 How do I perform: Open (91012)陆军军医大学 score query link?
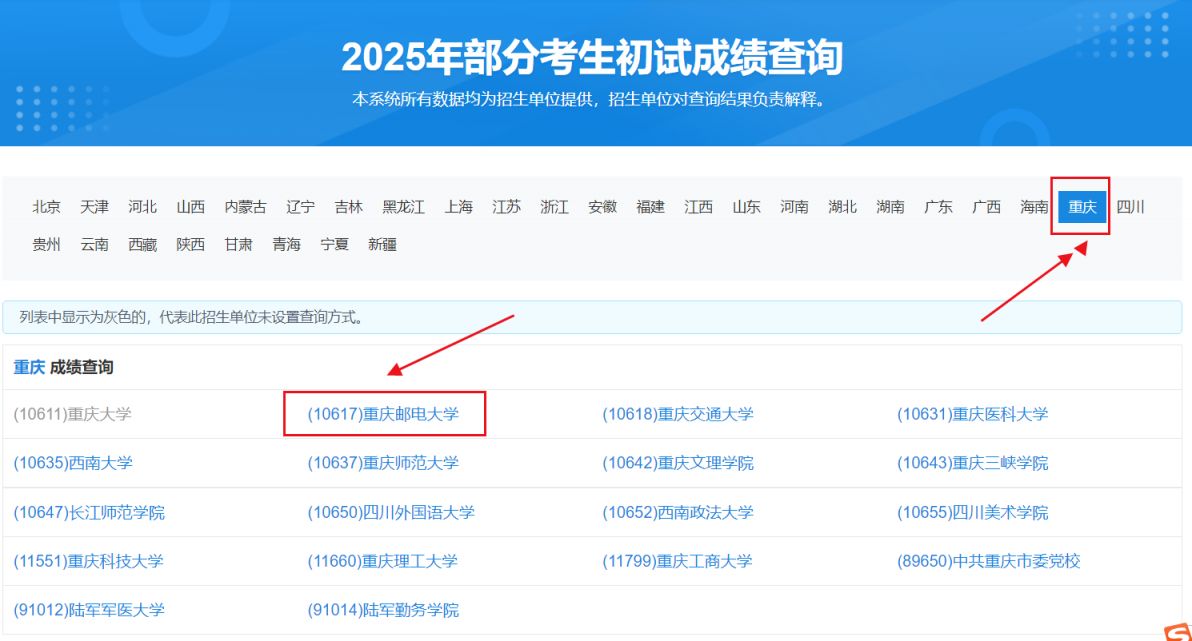coord(89,610)
